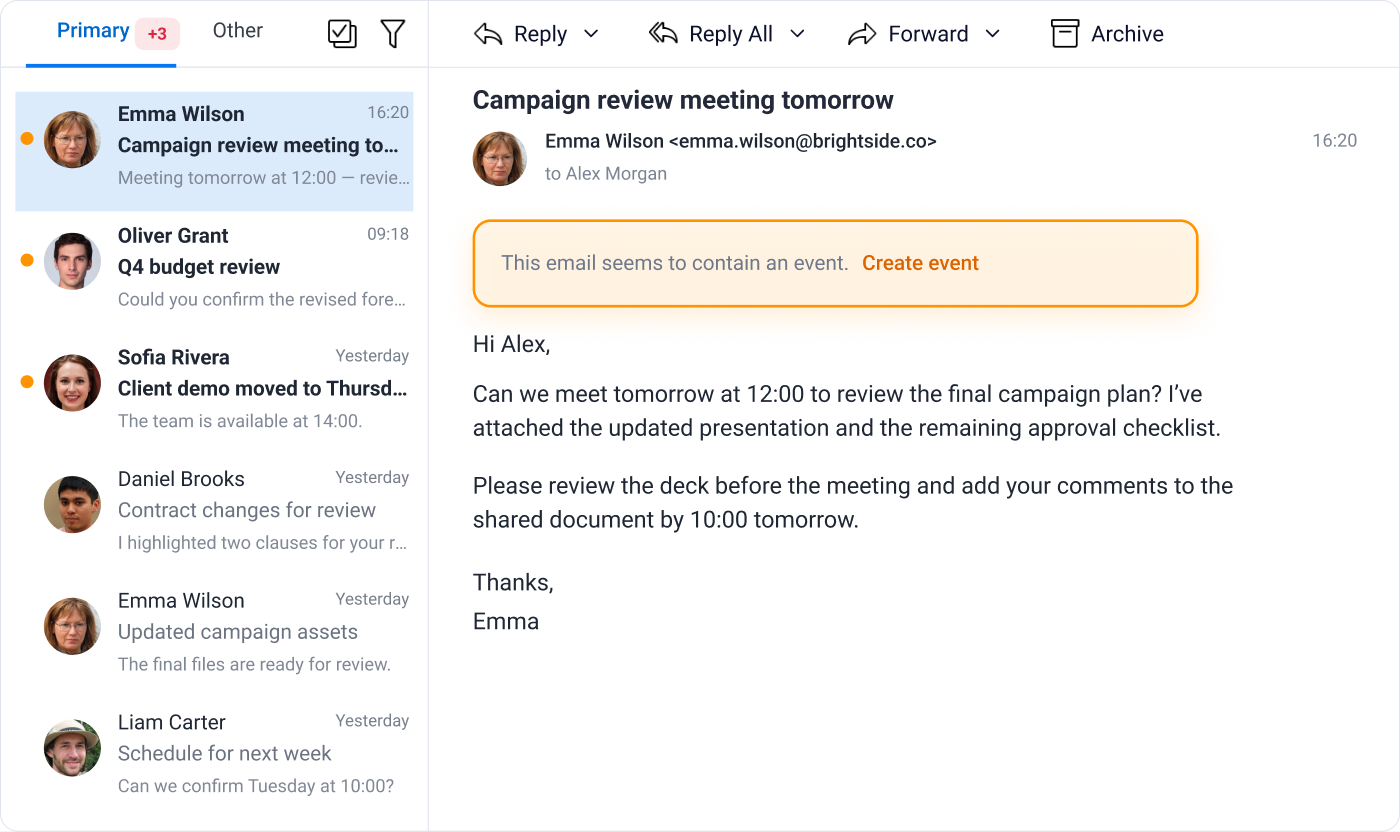Click the Reply arrow icon
Image resolution: width=1400 pixels, height=832 pixels.
[488, 34]
